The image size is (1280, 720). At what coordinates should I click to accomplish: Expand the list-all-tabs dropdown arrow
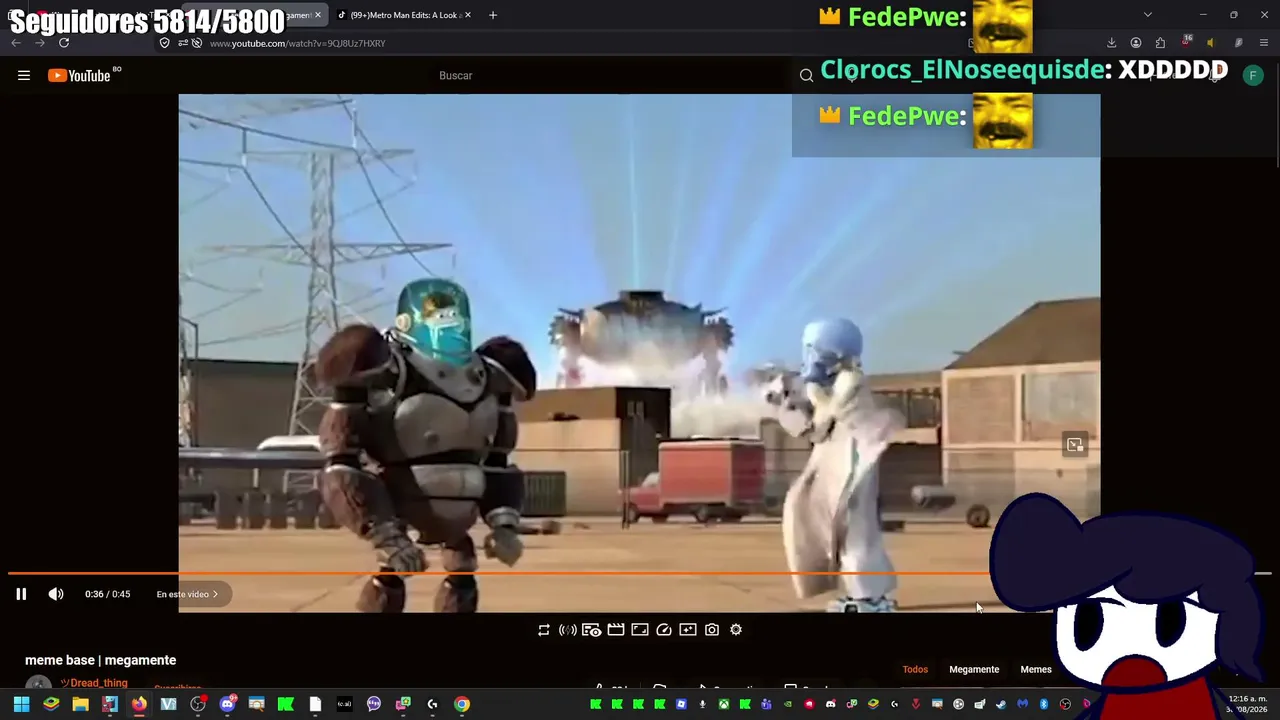pos(1148,15)
